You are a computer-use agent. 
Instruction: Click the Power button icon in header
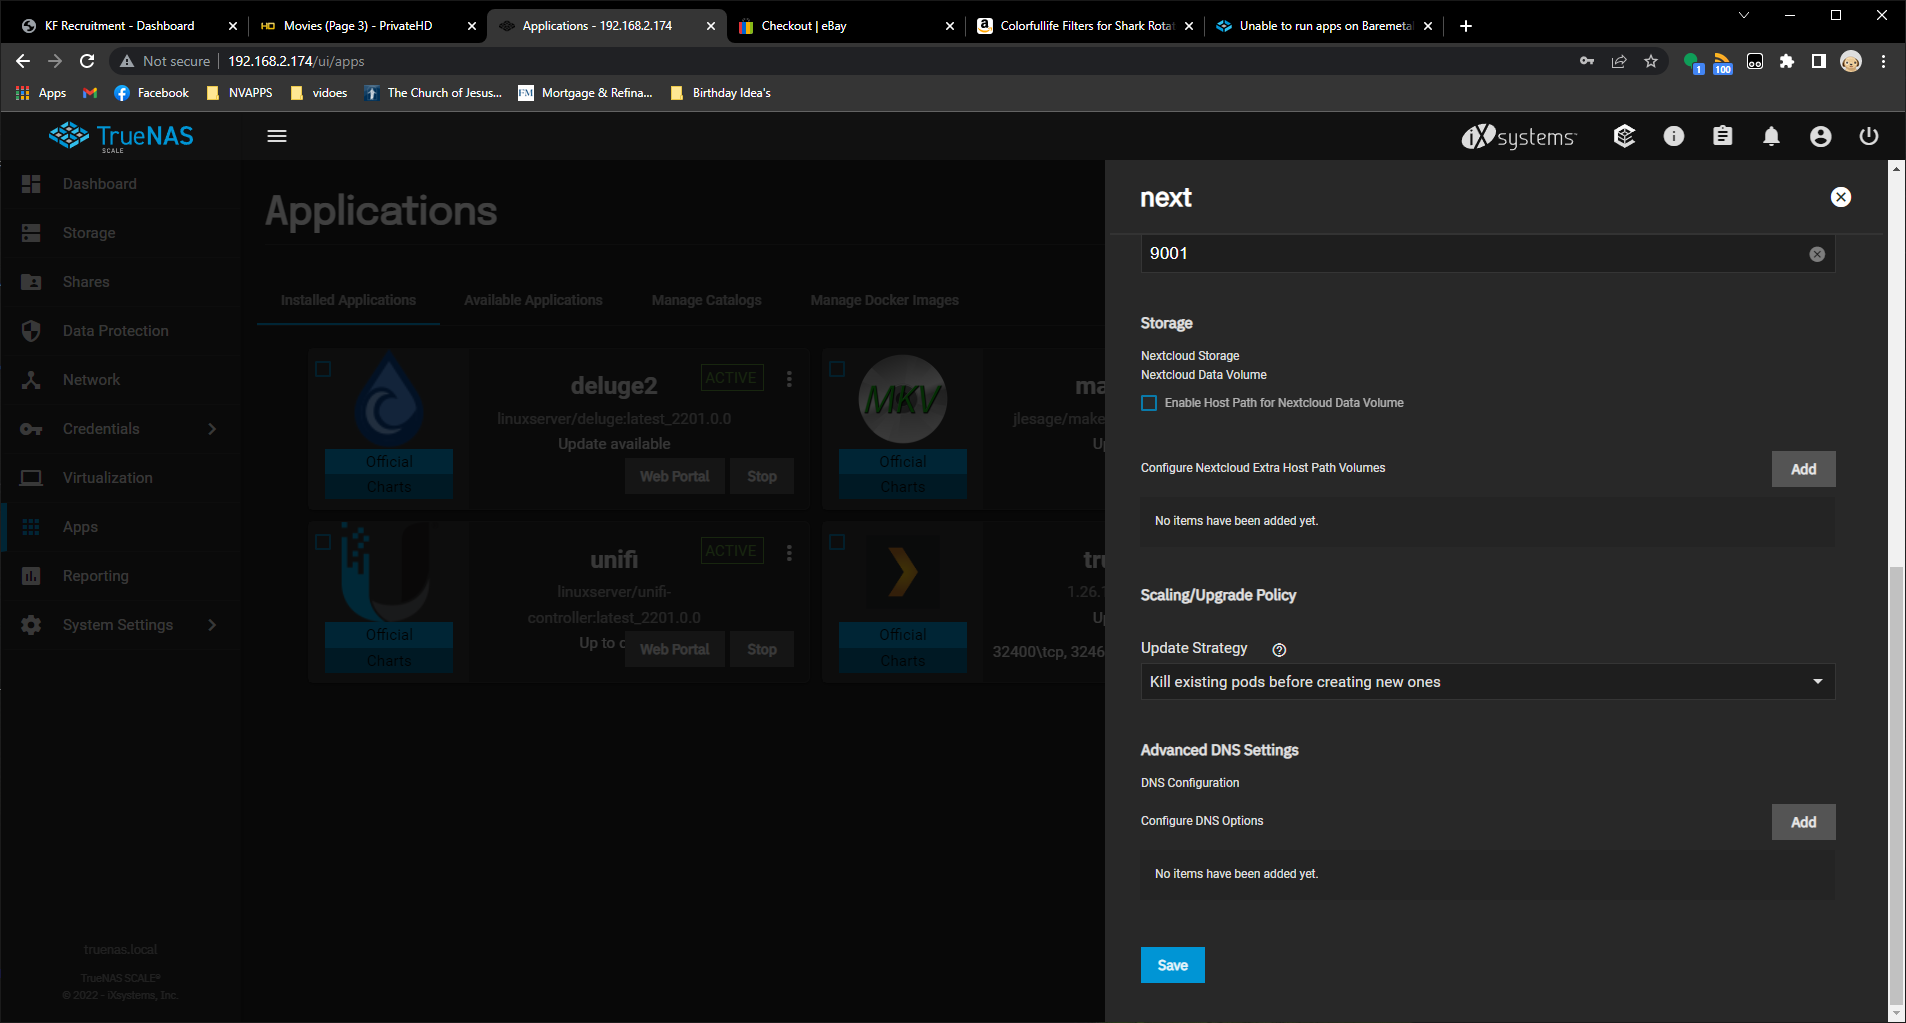[1869, 136]
